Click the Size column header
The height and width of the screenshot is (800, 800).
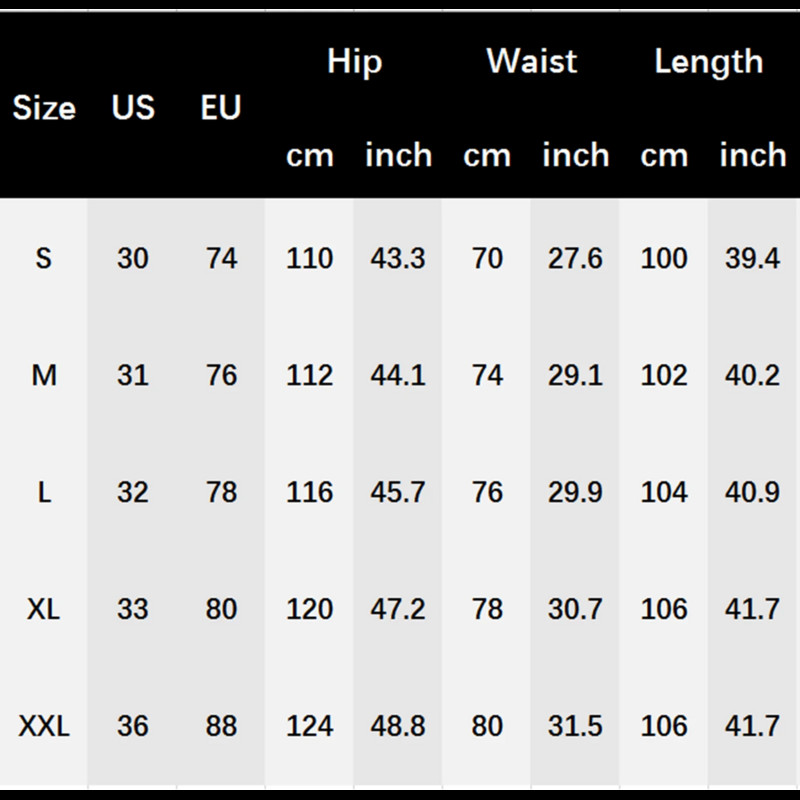click(44, 108)
